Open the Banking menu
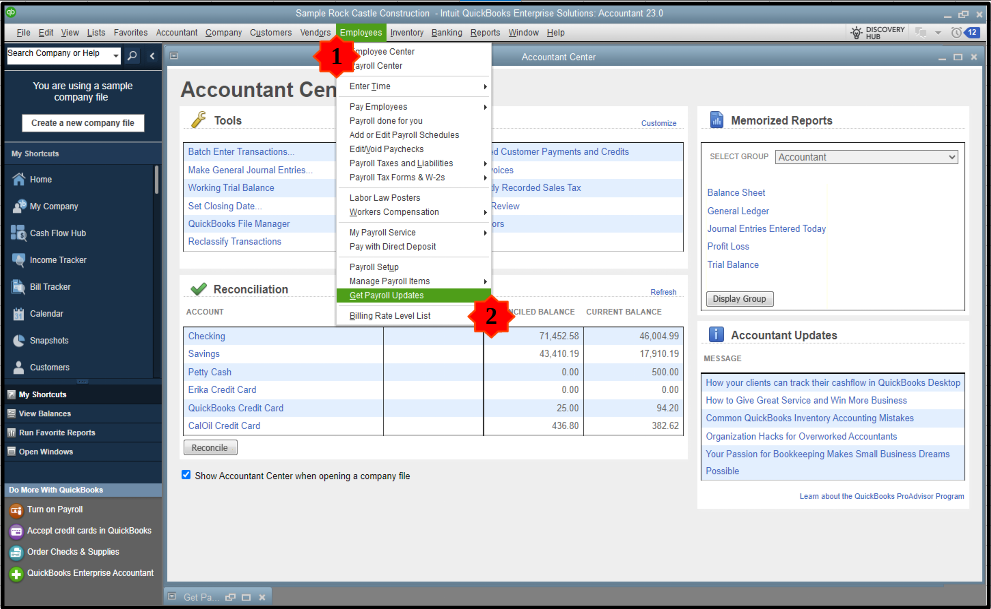This screenshot has width=991, height=609. [x=446, y=32]
